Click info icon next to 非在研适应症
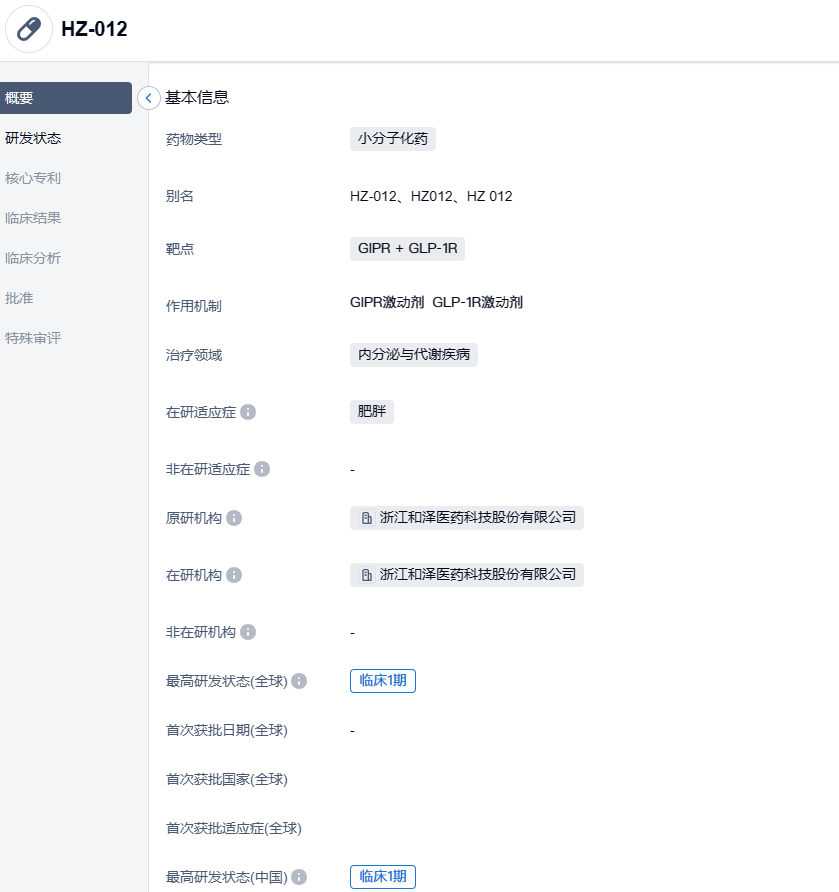The width and height of the screenshot is (839, 892). pyautogui.click(x=262, y=469)
